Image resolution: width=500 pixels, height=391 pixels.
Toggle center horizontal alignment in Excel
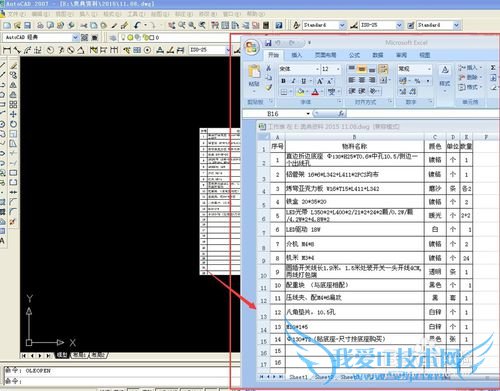[x=362, y=80]
